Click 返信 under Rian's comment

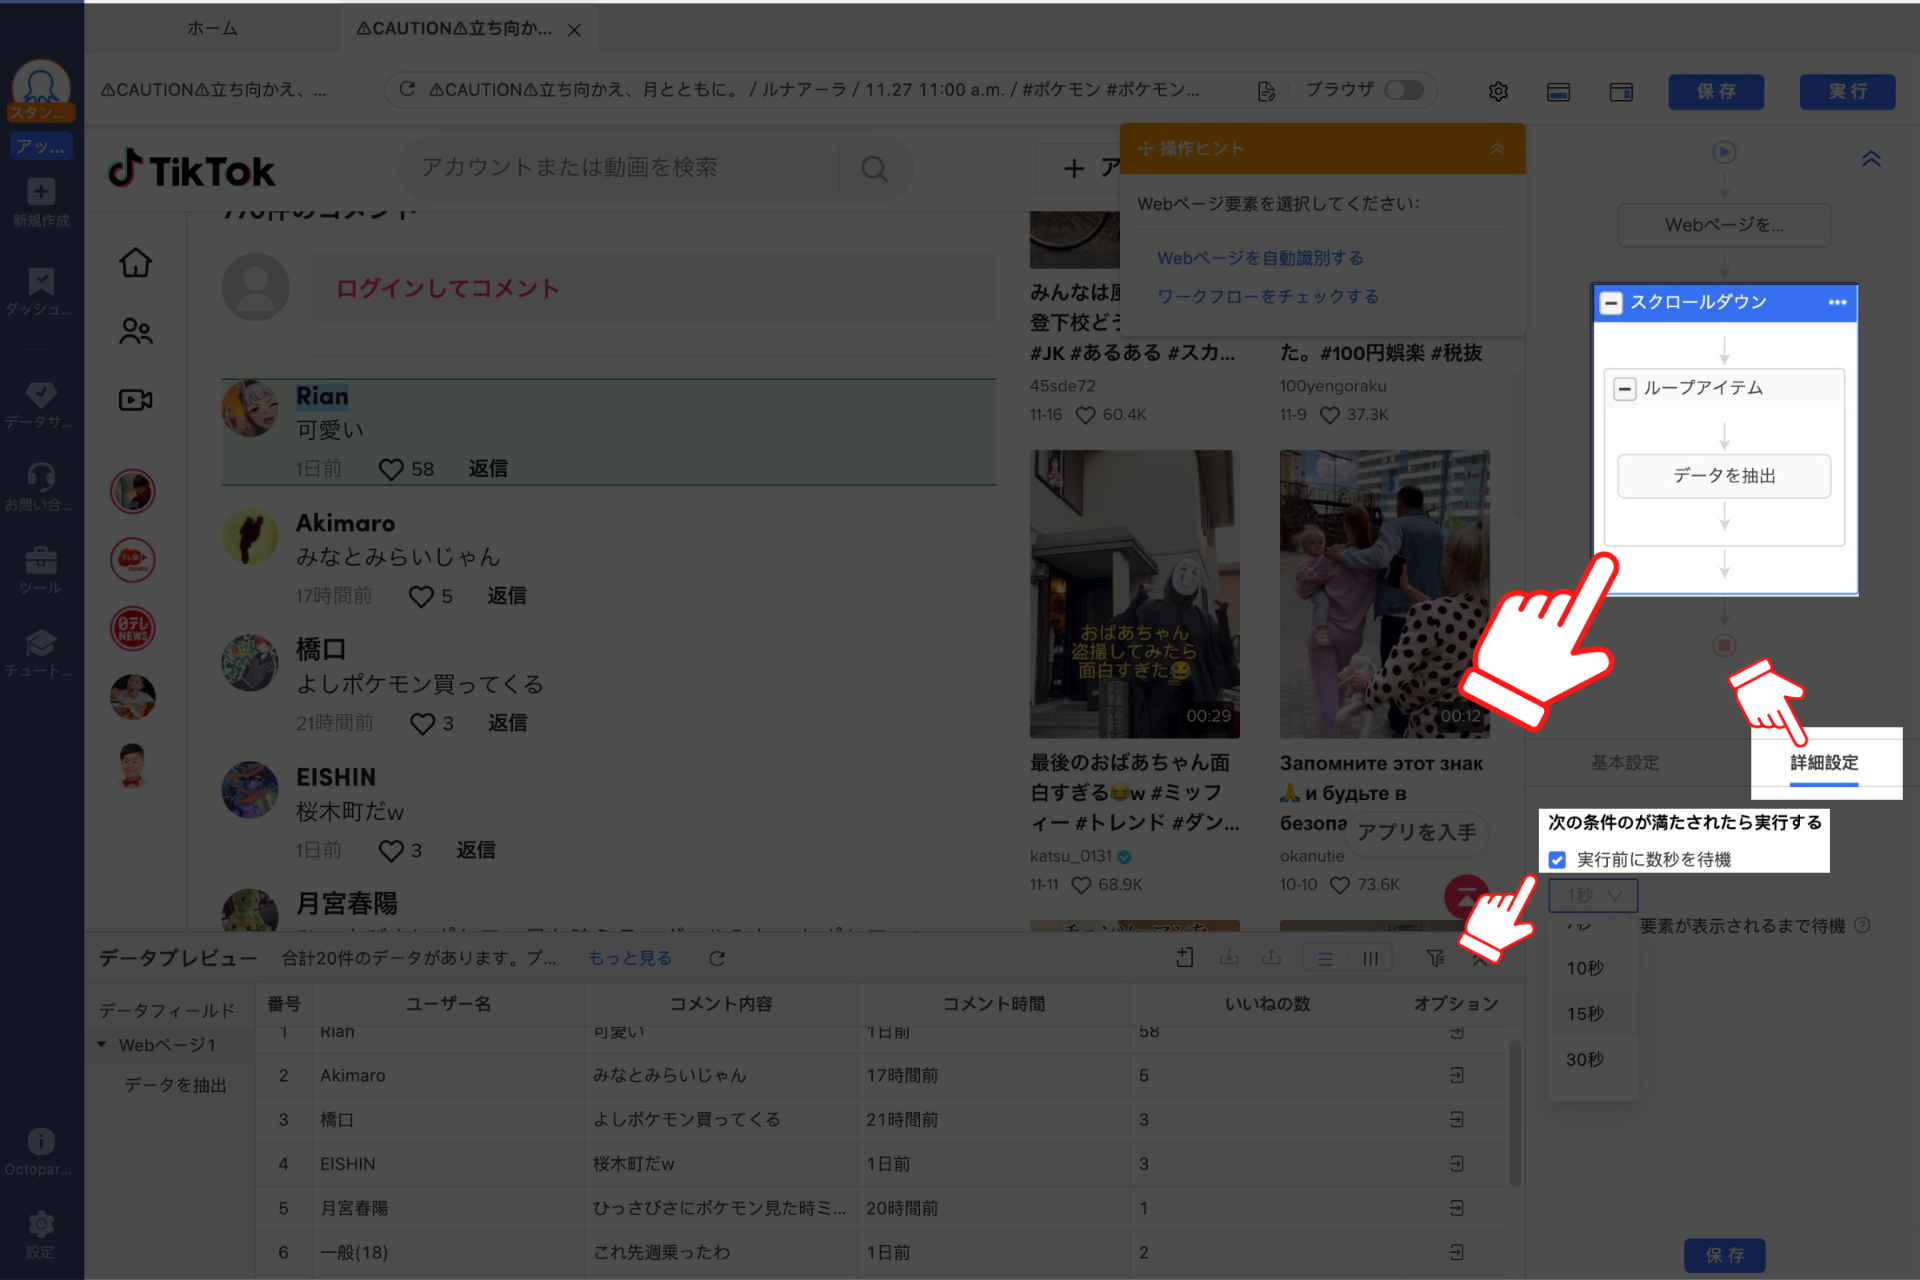488,469
